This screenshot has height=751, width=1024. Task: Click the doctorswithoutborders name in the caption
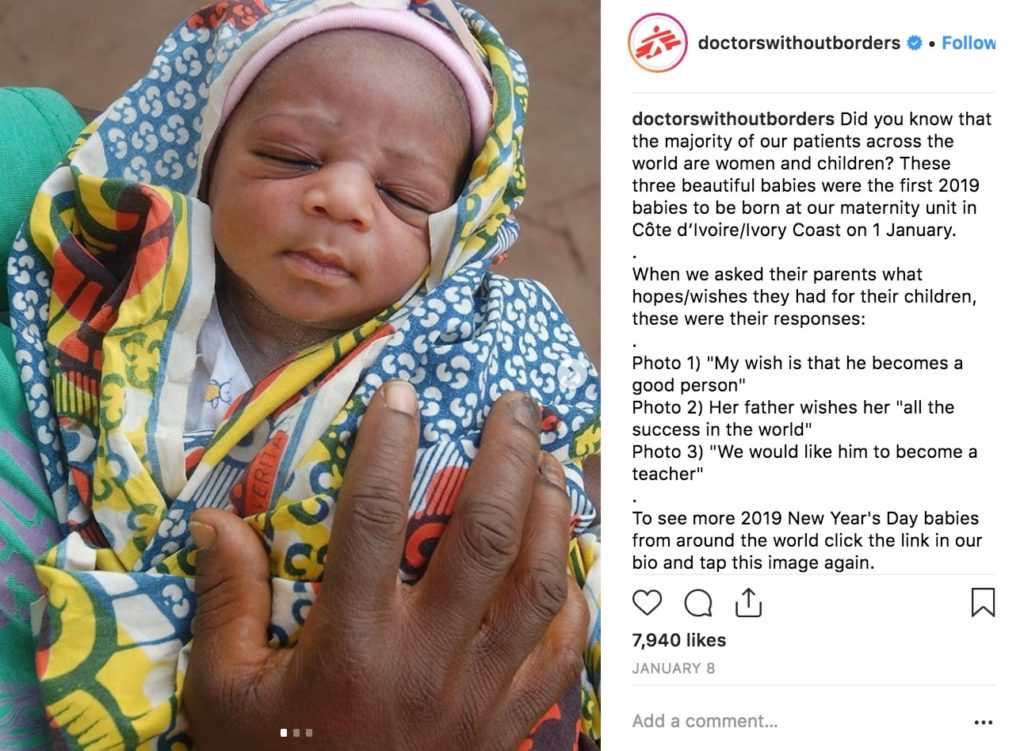pos(733,119)
